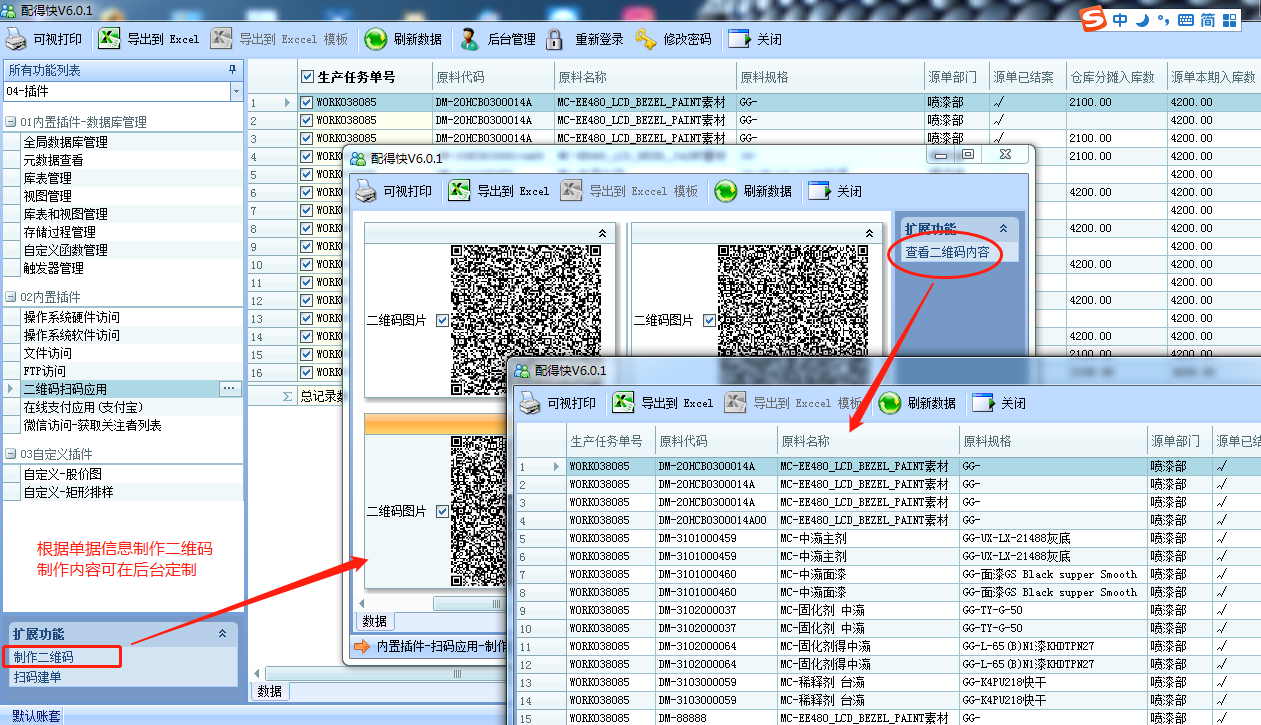Pin the 所有功能列表 panel with the pushpin icon

click(x=232, y=70)
